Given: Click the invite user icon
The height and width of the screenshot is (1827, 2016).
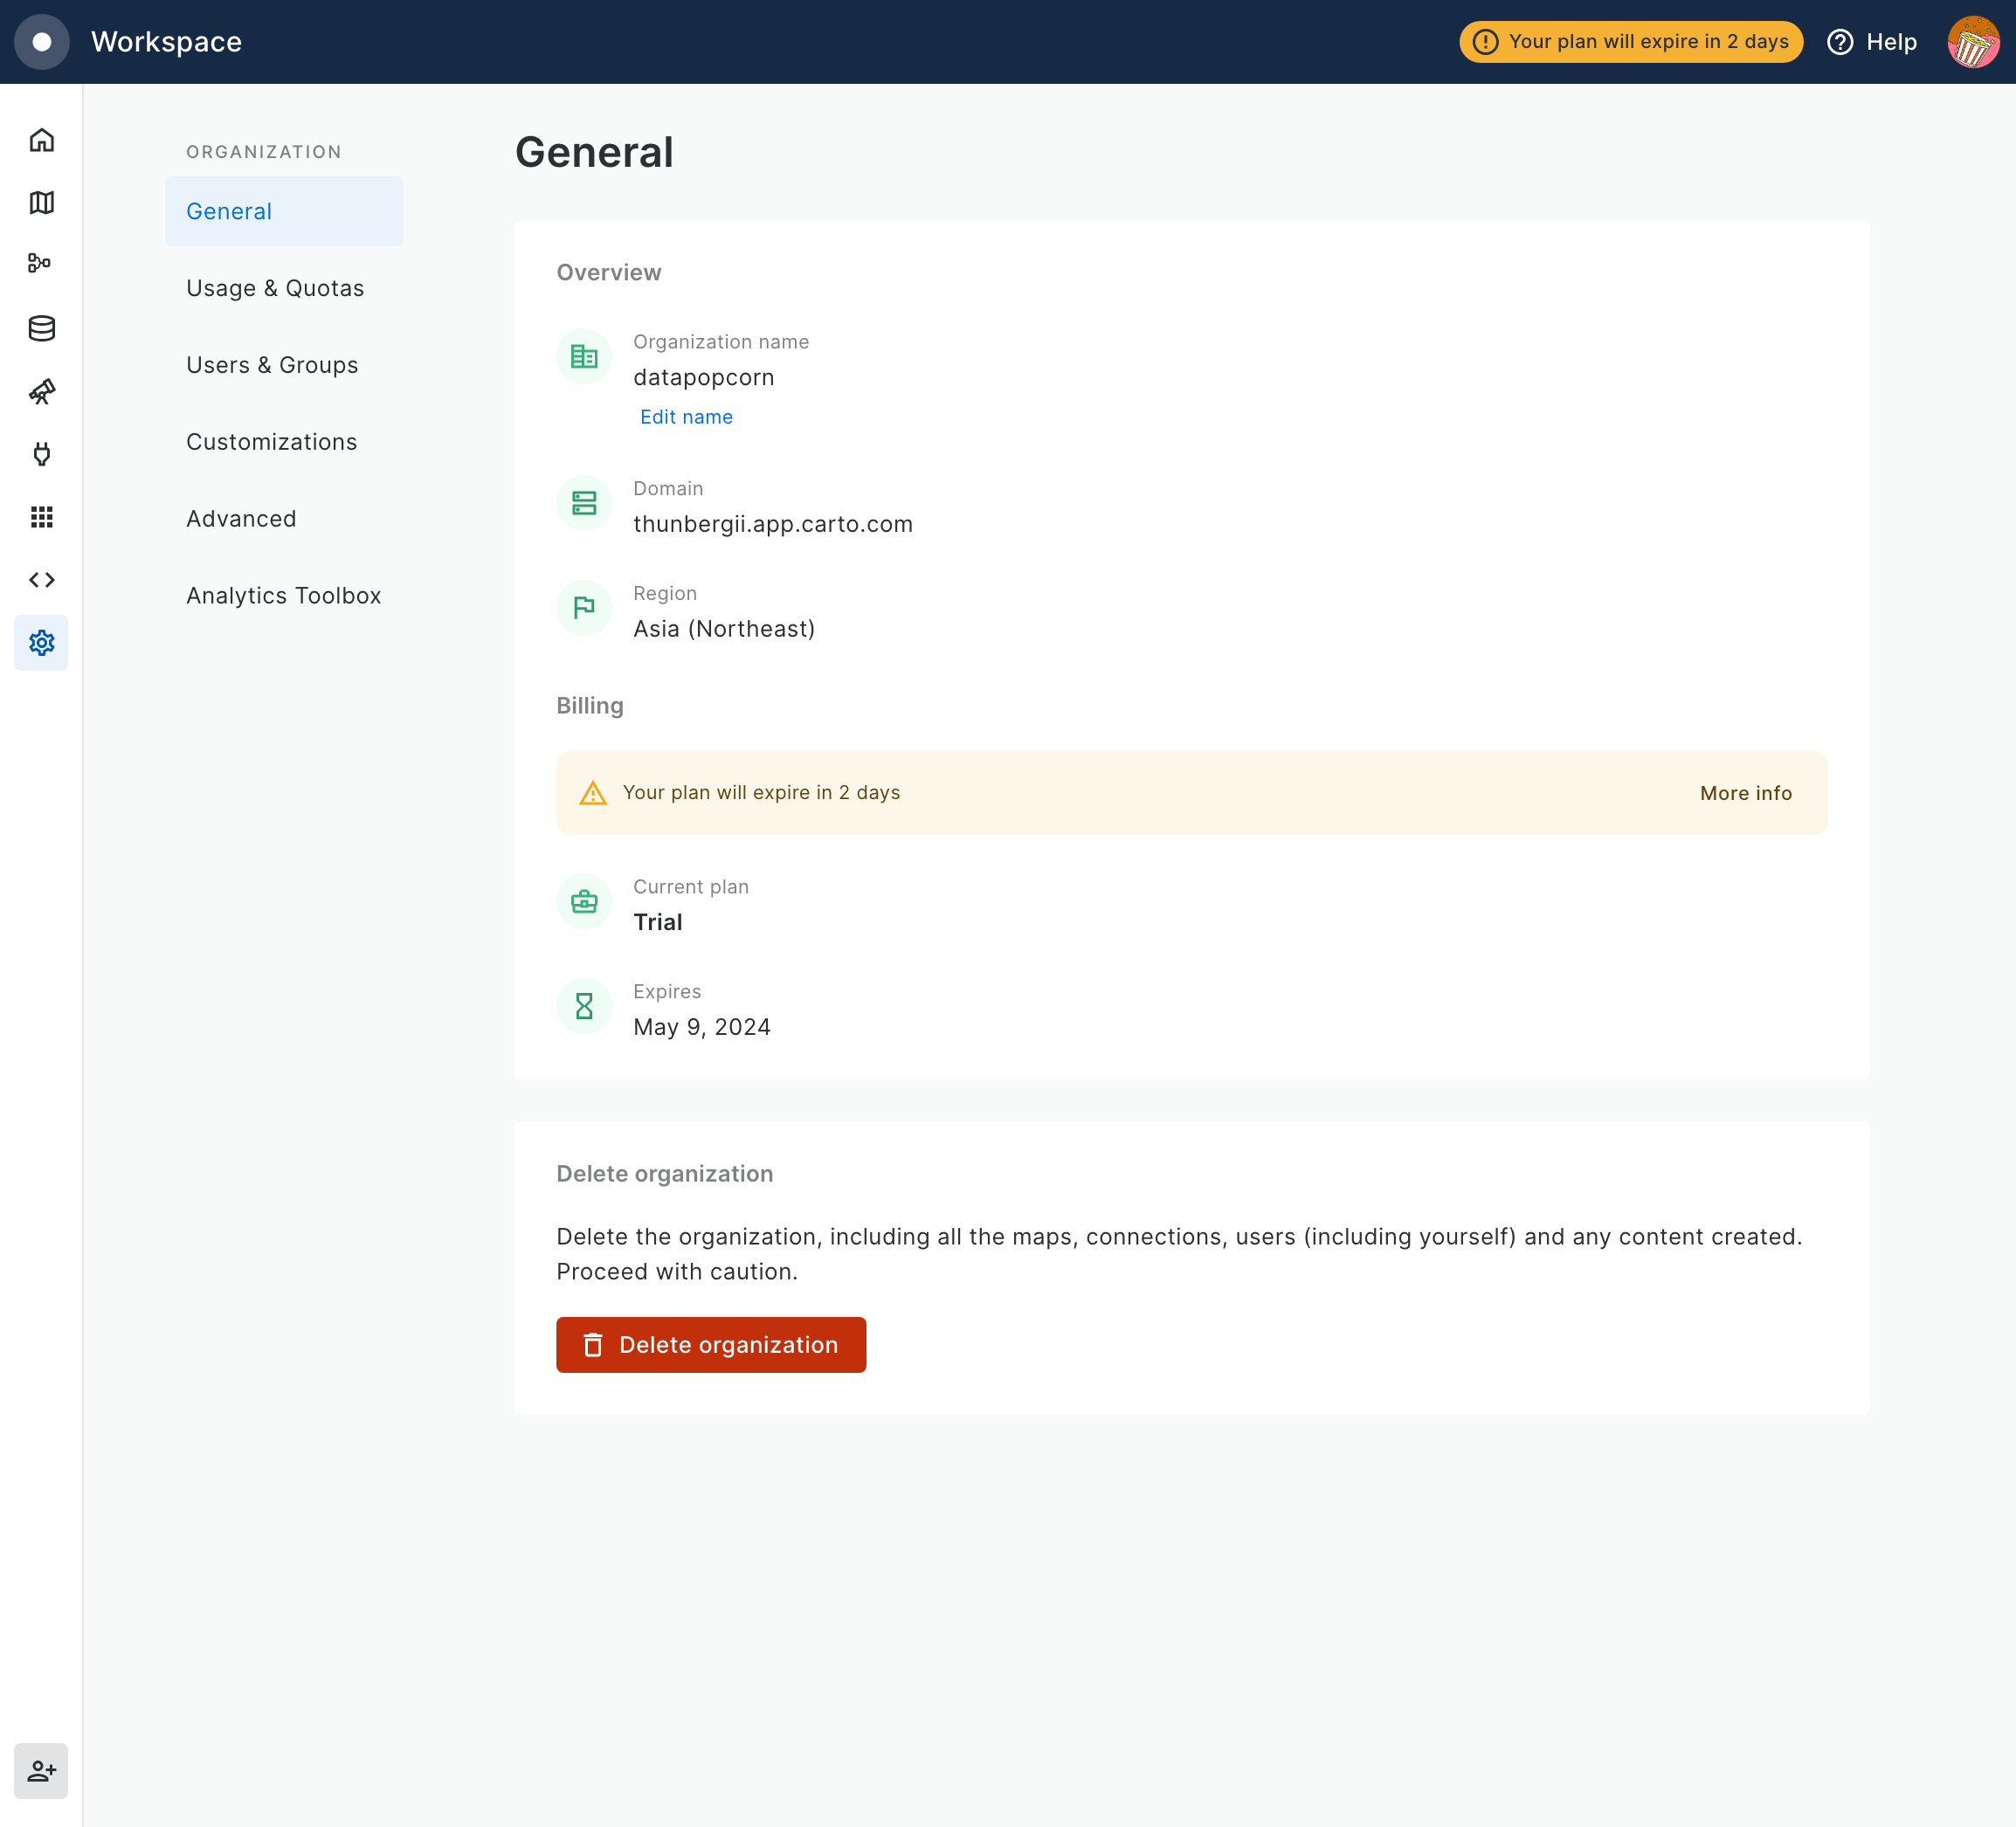Looking at the screenshot, I should click(x=41, y=1771).
